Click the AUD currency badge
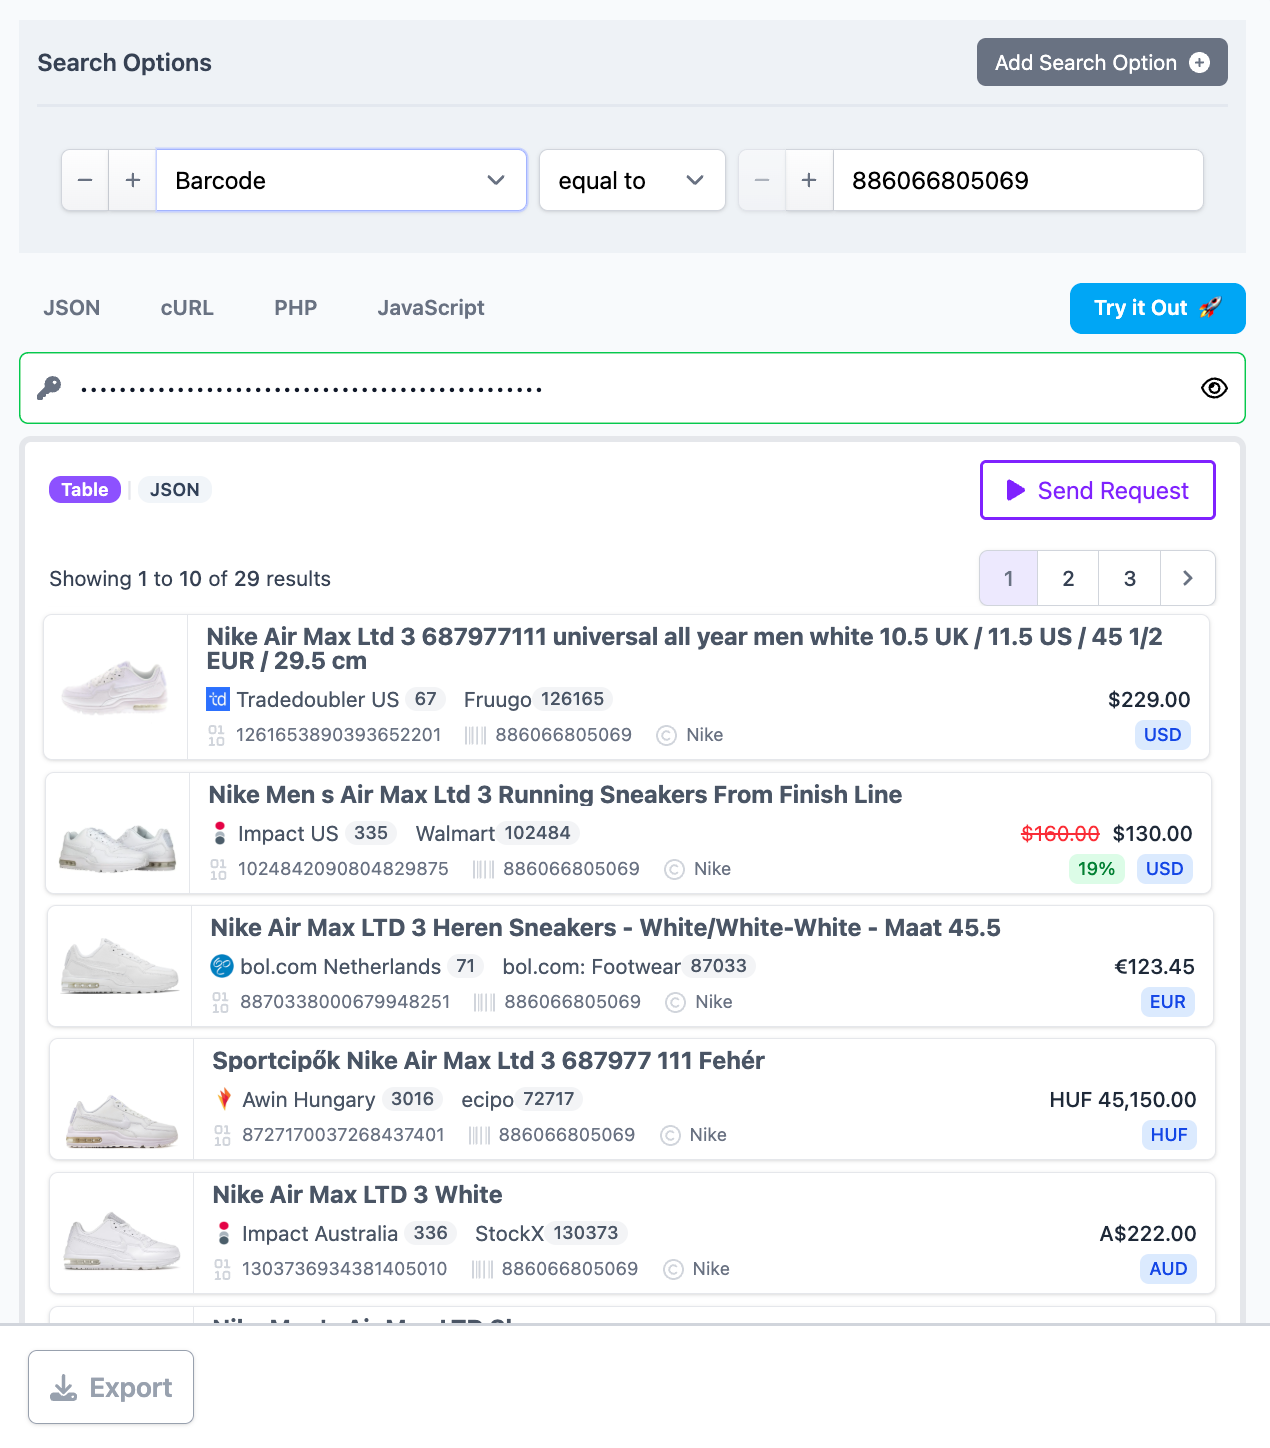The image size is (1270, 1448). click(x=1168, y=1268)
